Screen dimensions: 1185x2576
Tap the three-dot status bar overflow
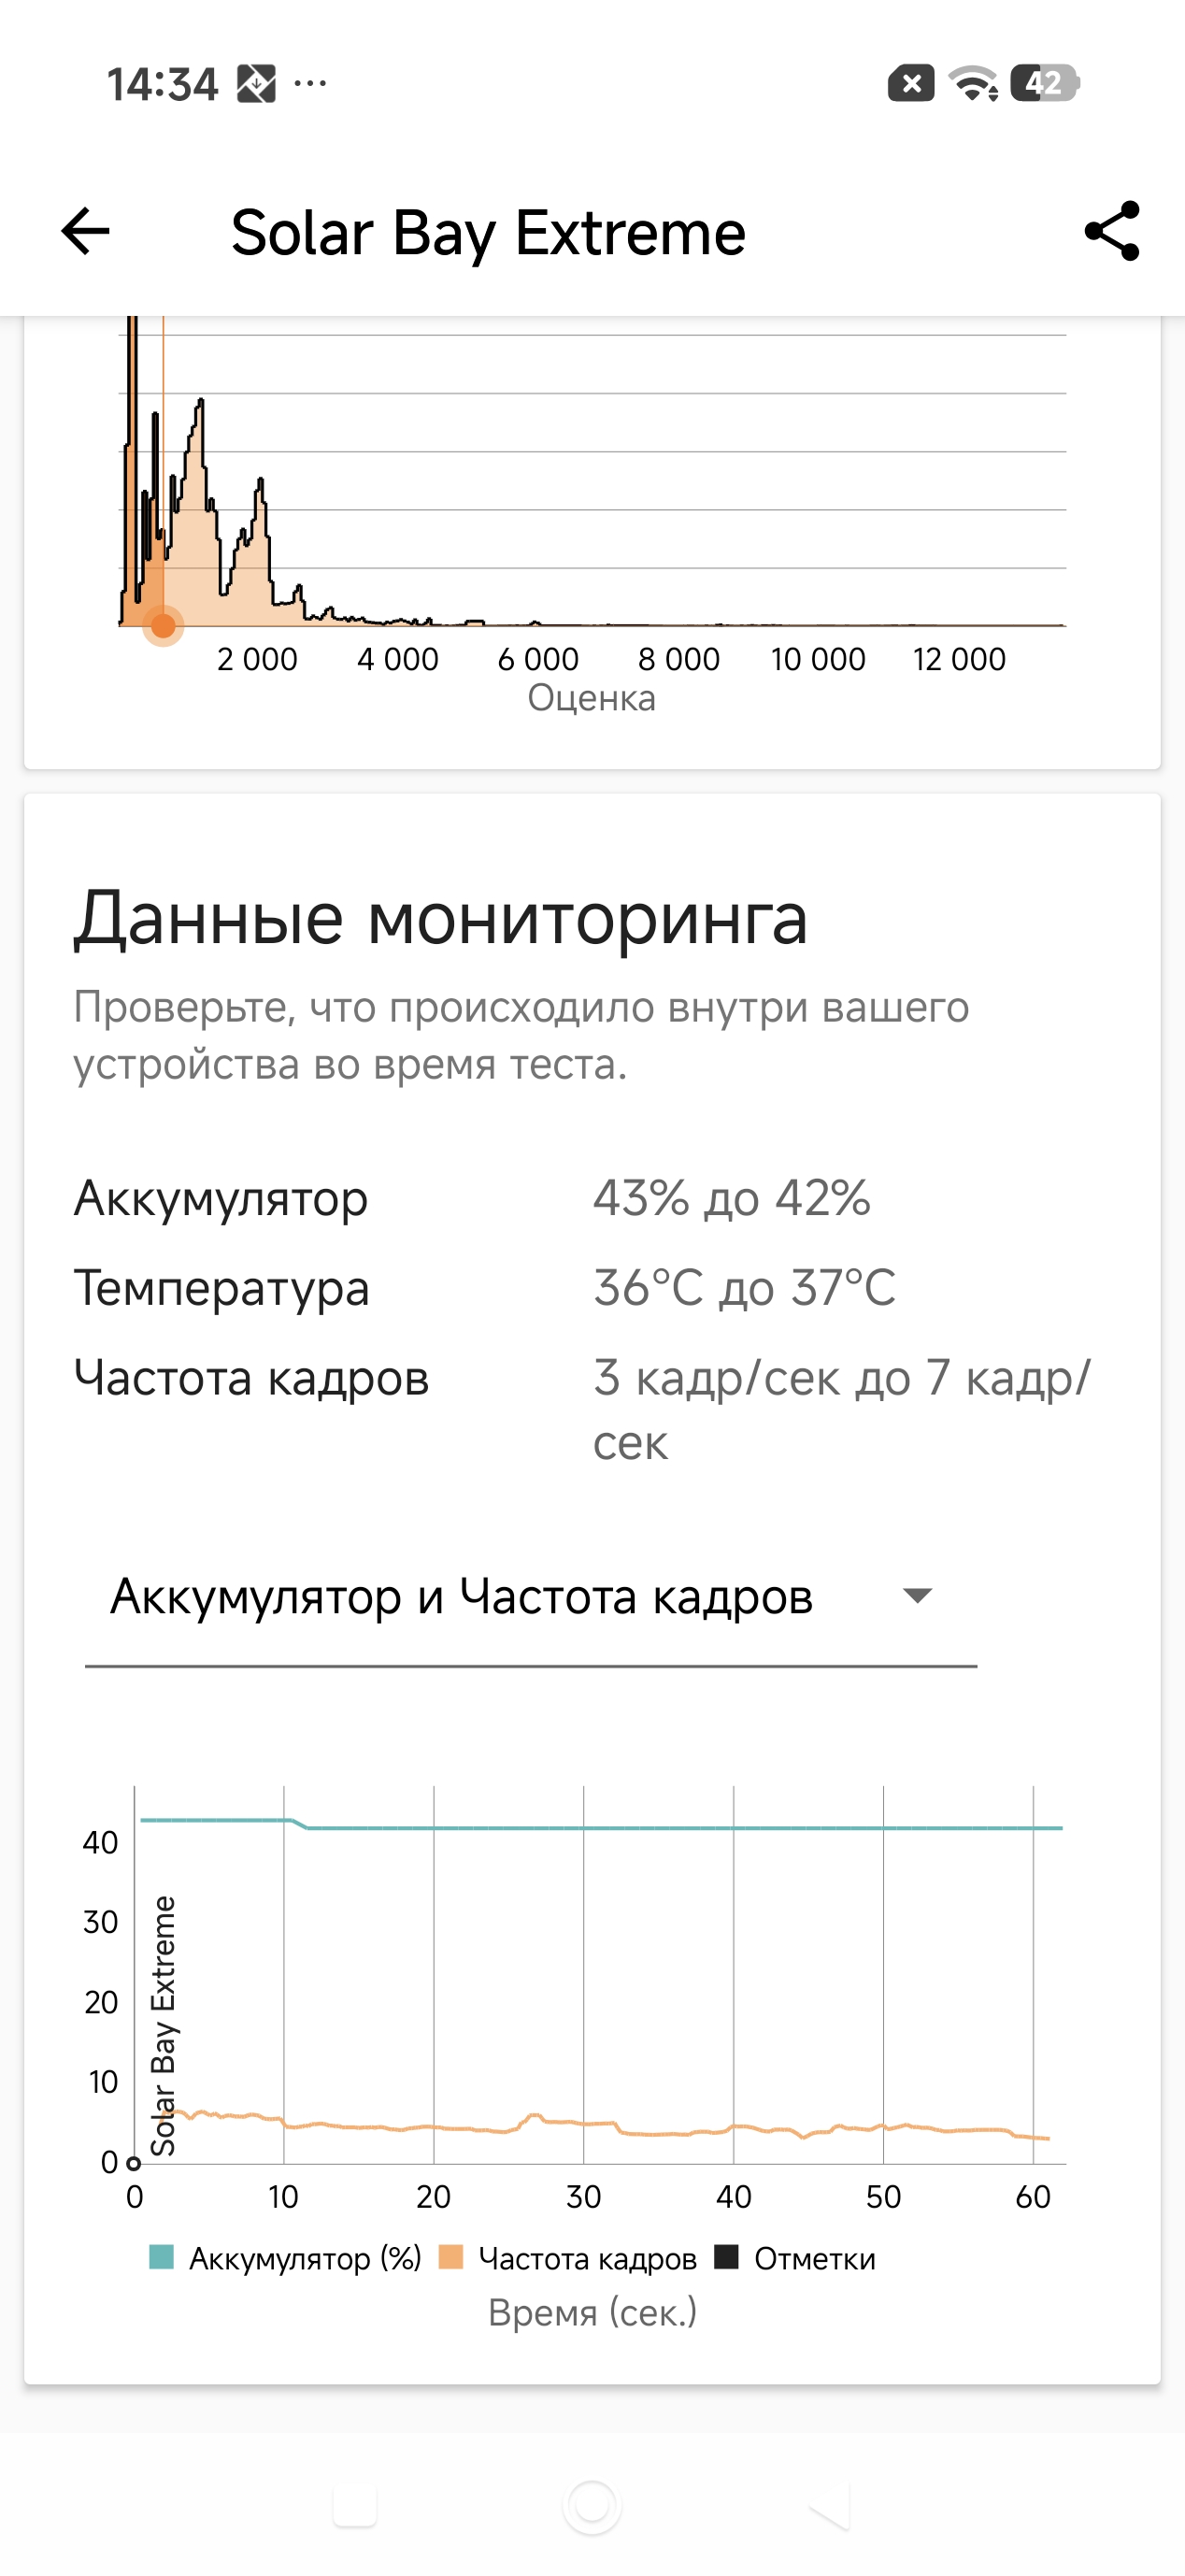pyautogui.click(x=310, y=83)
